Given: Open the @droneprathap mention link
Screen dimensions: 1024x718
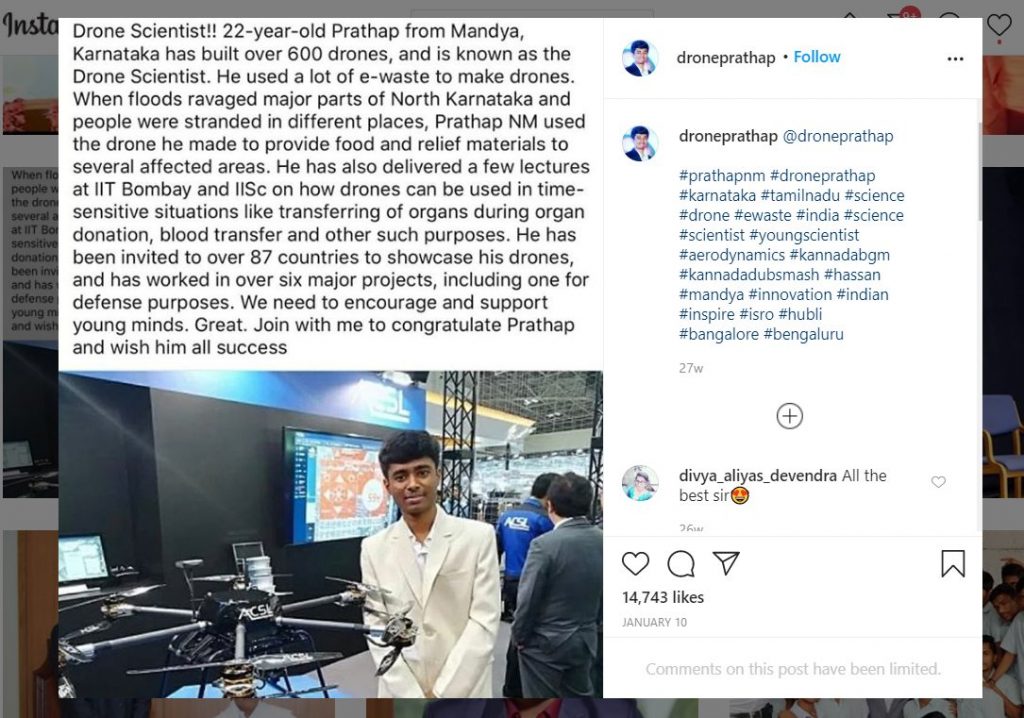Looking at the screenshot, I should pos(838,136).
